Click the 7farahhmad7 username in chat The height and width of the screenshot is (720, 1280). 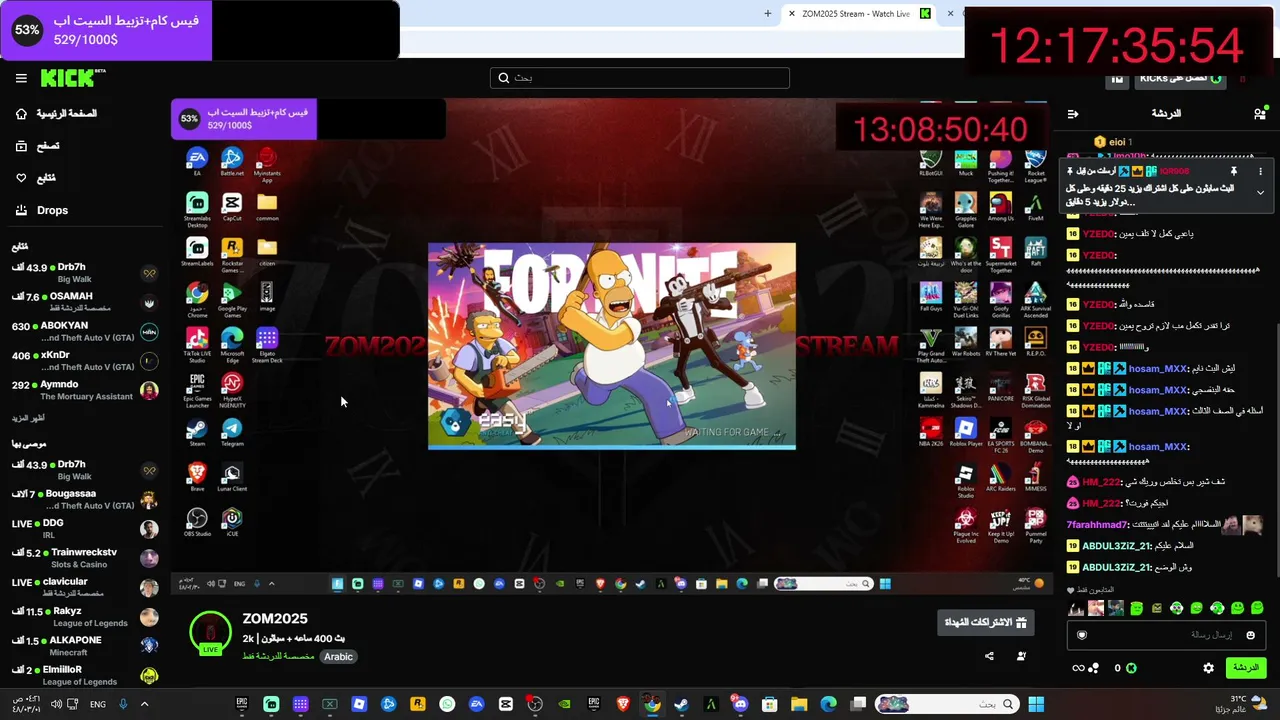[1097, 525]
